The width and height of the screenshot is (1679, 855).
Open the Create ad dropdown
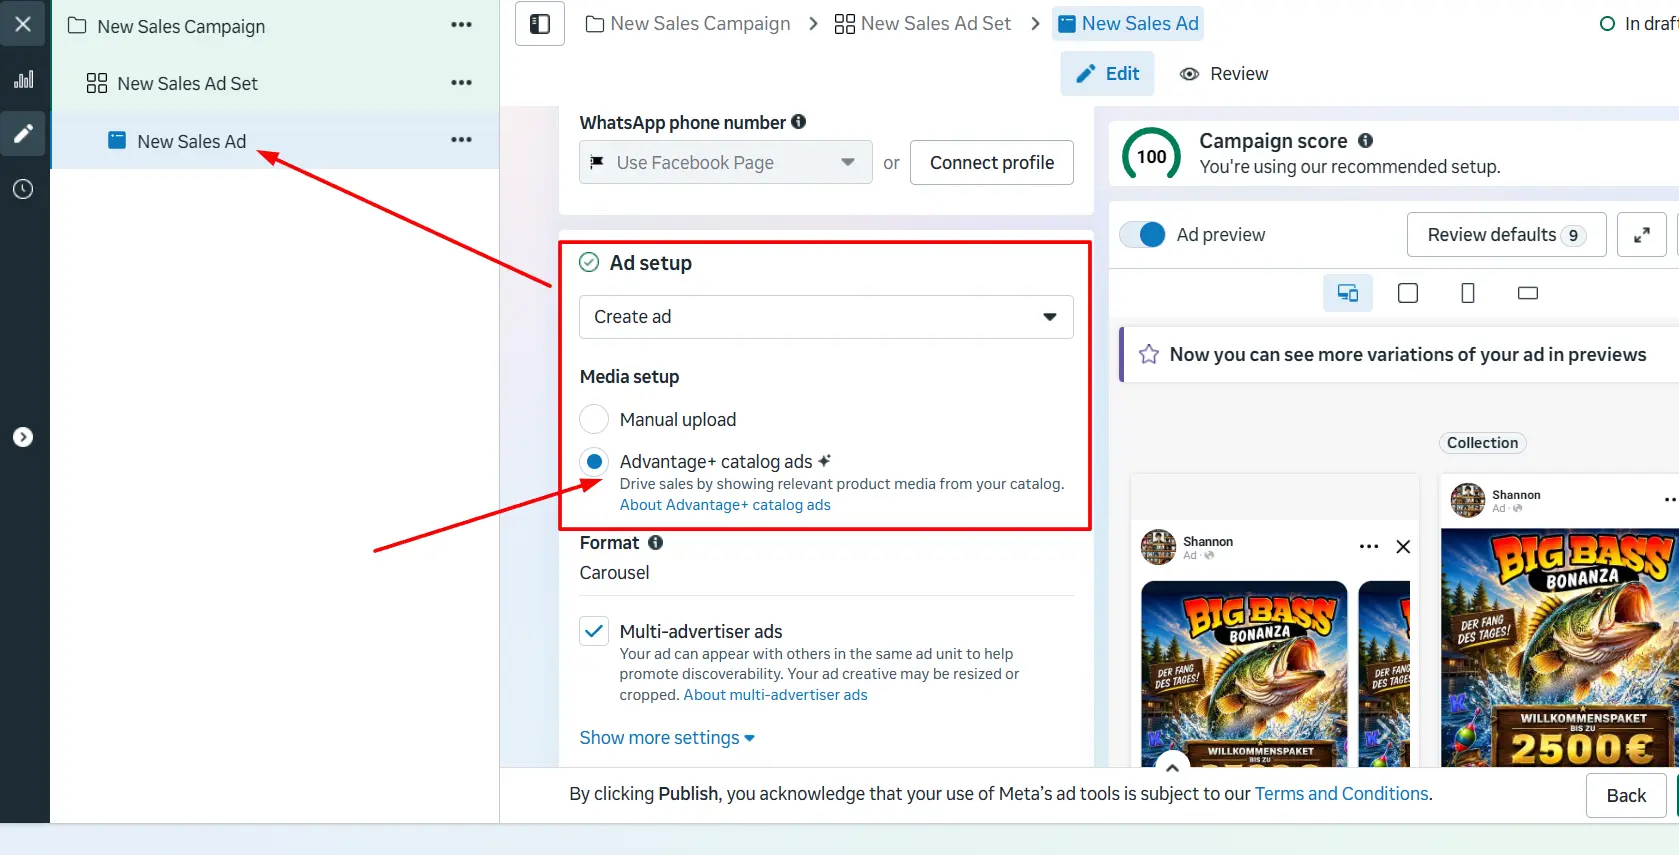coord(826,317)
